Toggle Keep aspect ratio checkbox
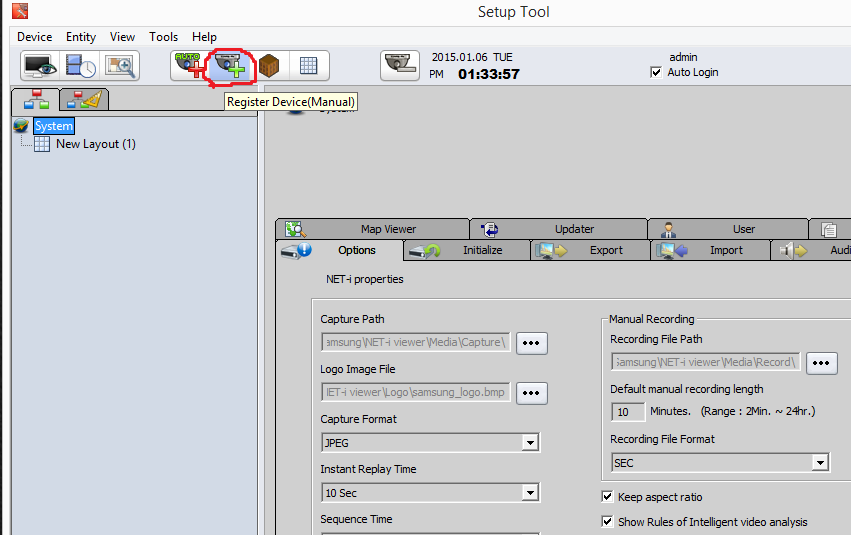 point(607,496)
